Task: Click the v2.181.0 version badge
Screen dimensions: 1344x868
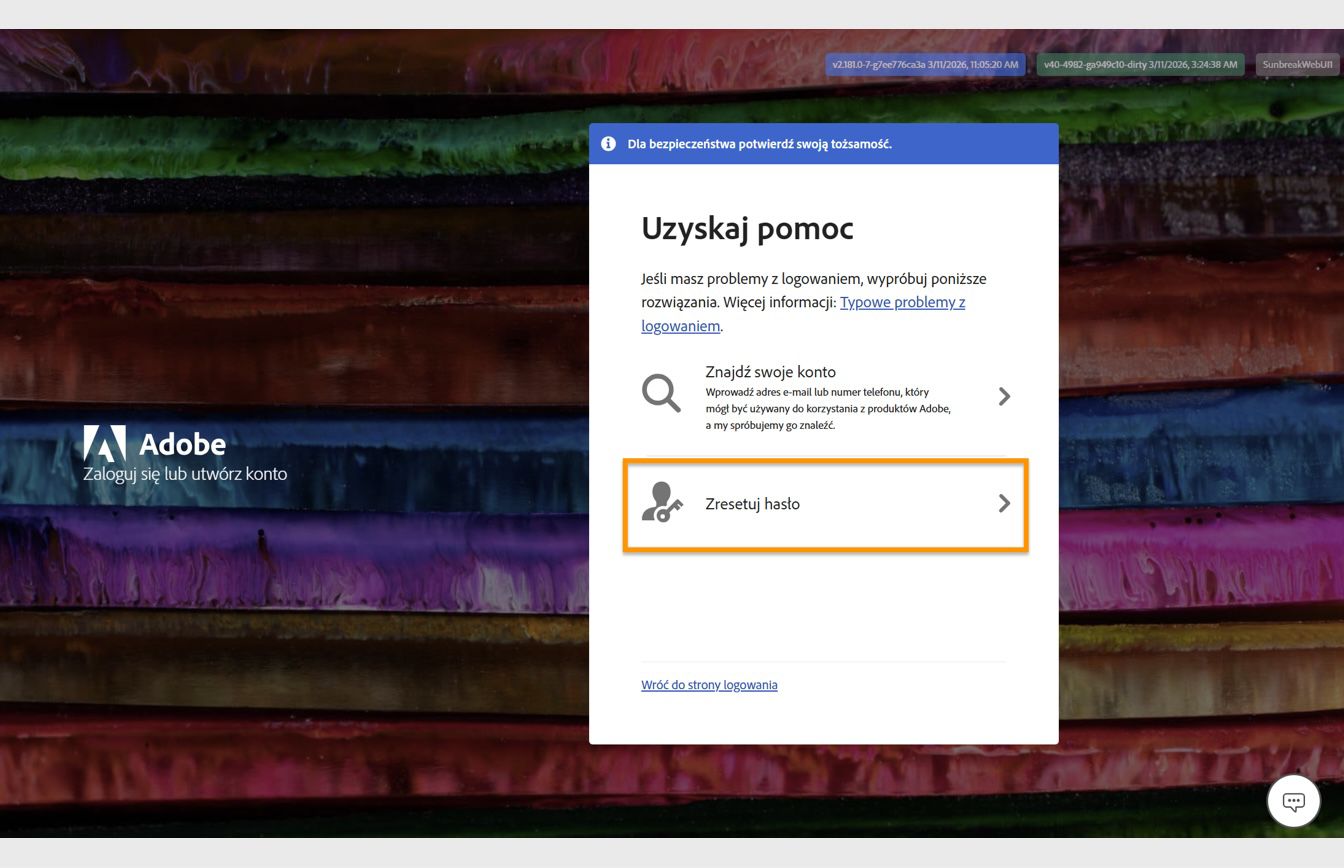Action: click(x=923, y=63)
